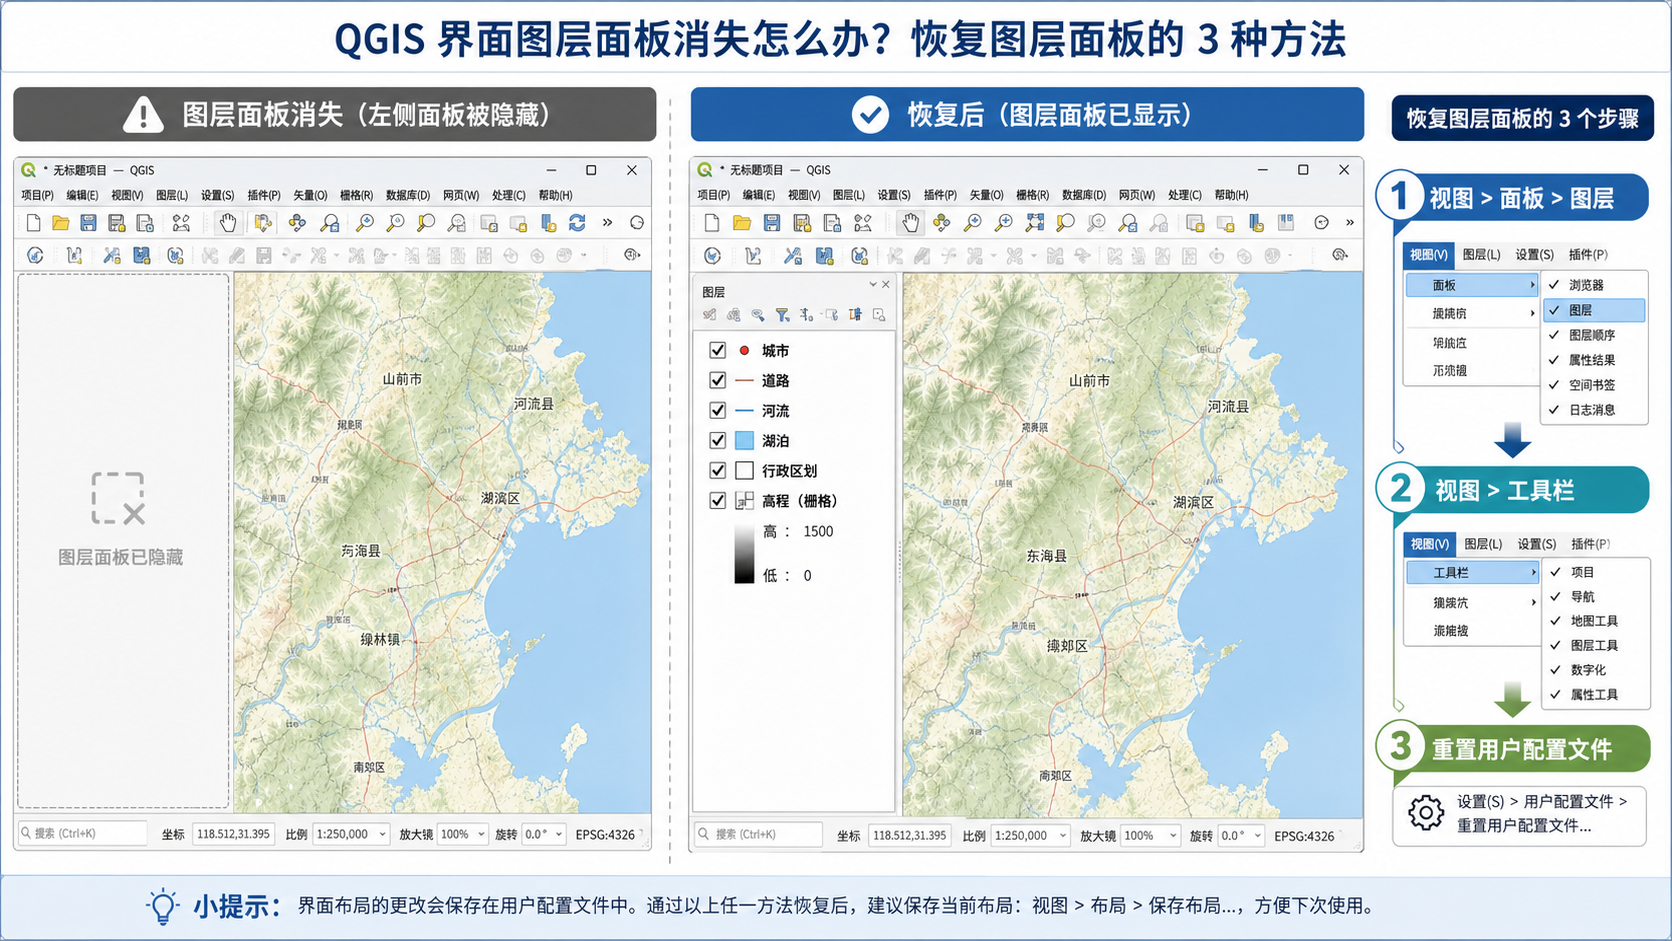The height and width of the screenshot is (941, 1672).
Task: Expand toolbar overflow chevron in left window
Action: pos(607,222)
